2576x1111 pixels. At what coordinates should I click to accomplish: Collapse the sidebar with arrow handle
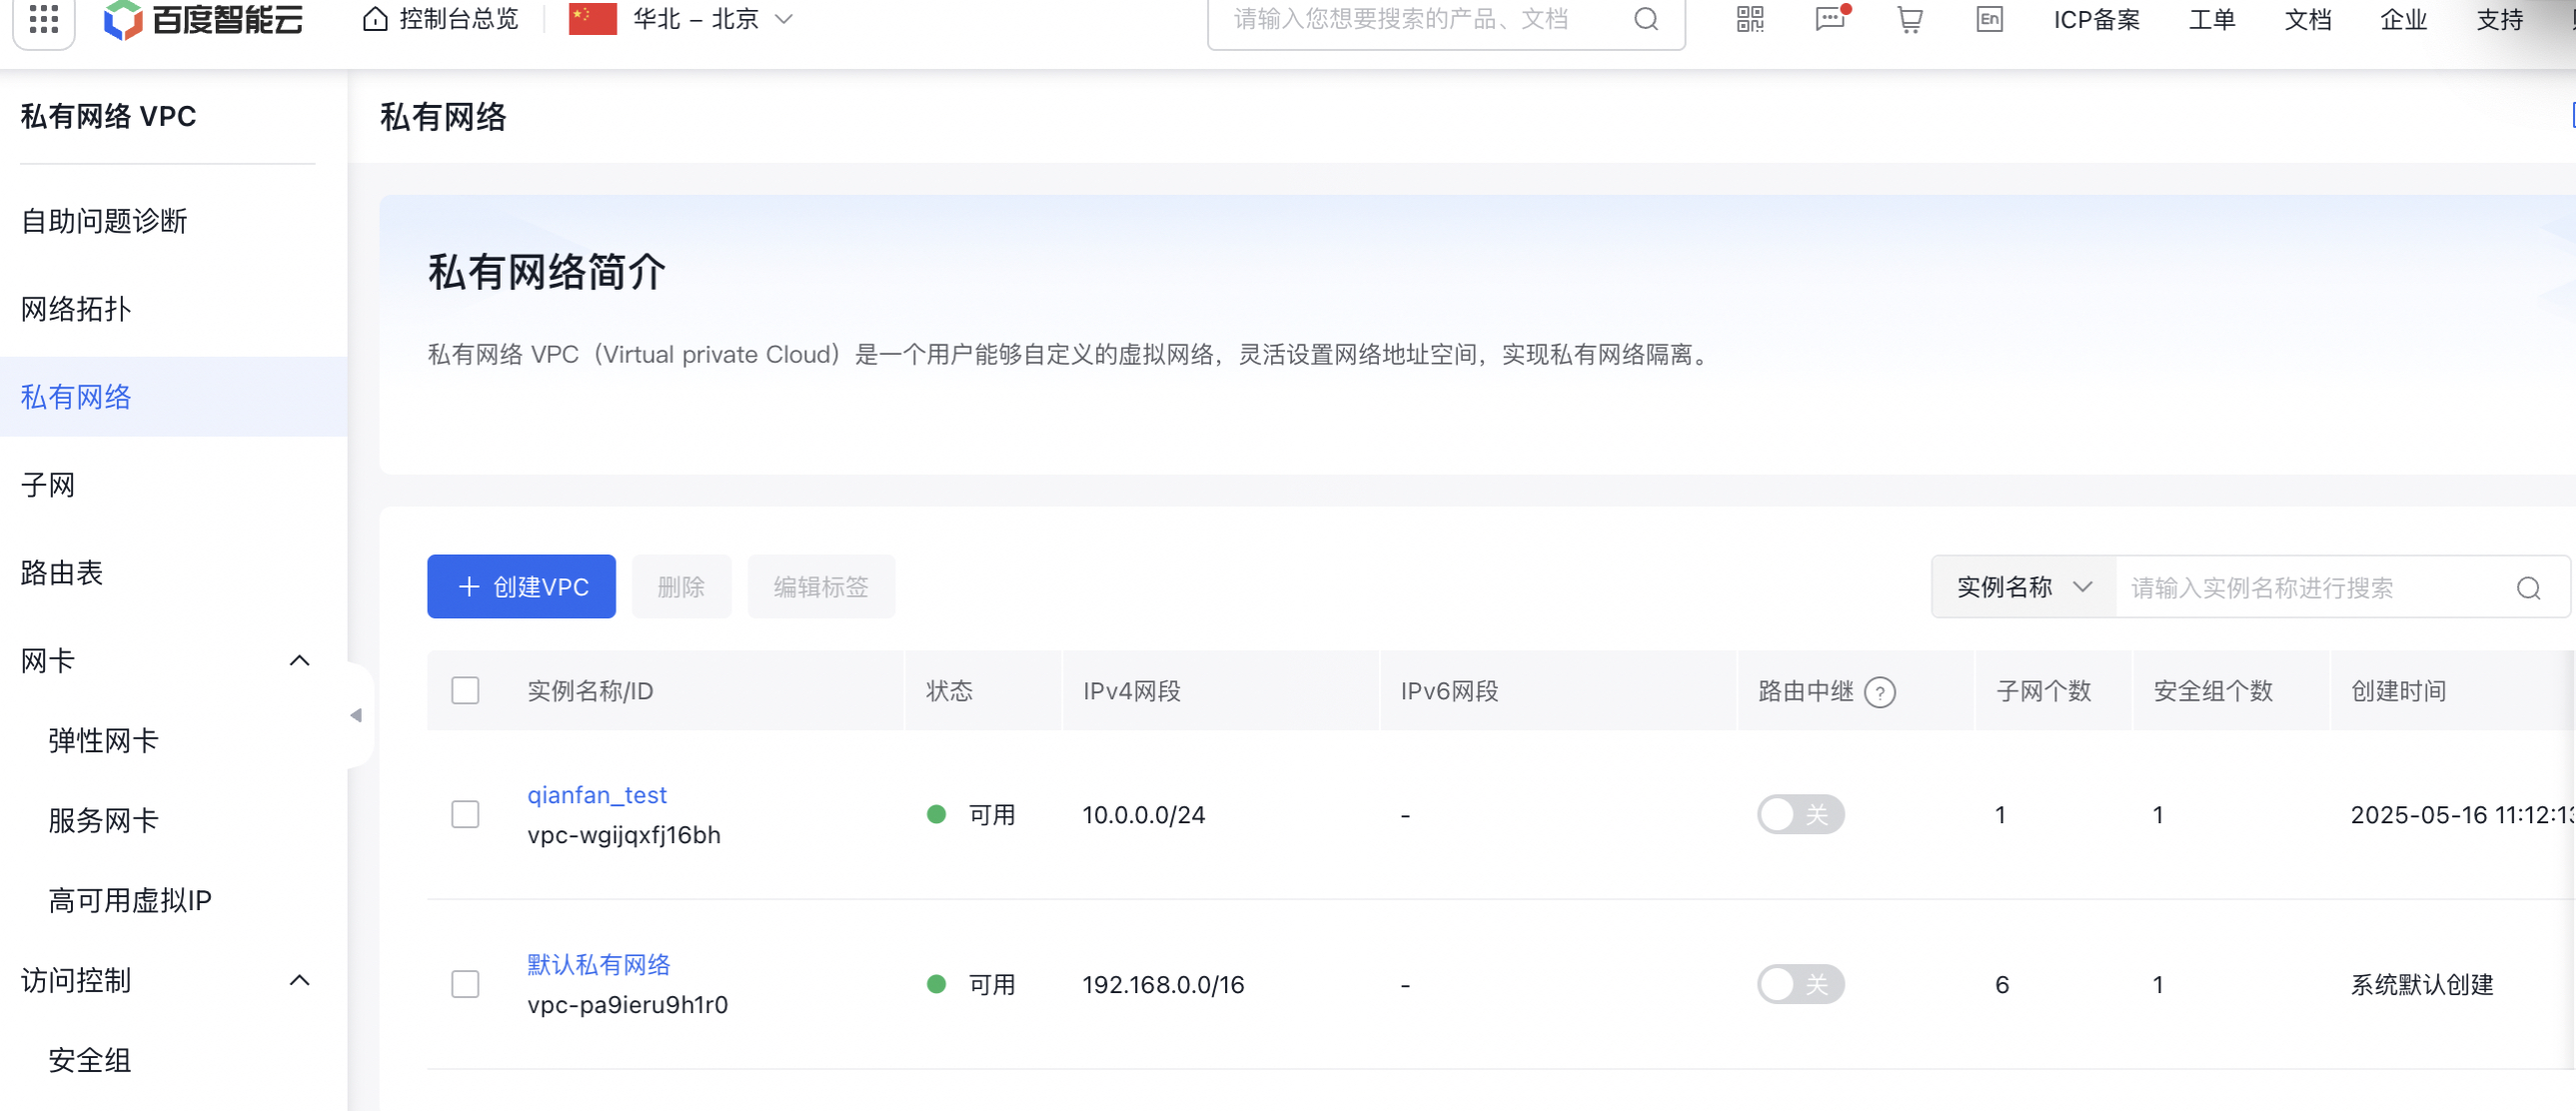click(357, 715)
